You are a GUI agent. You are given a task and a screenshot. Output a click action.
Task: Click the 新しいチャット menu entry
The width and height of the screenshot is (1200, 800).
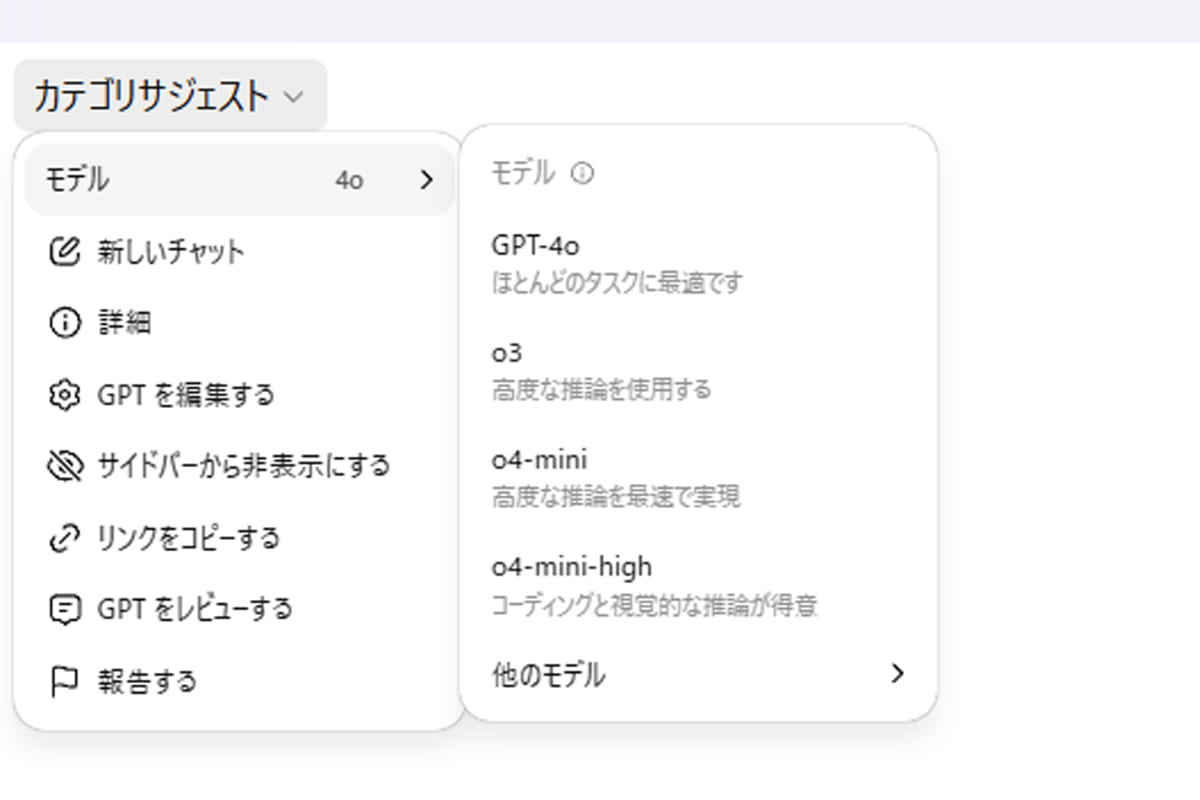(171, 251)
